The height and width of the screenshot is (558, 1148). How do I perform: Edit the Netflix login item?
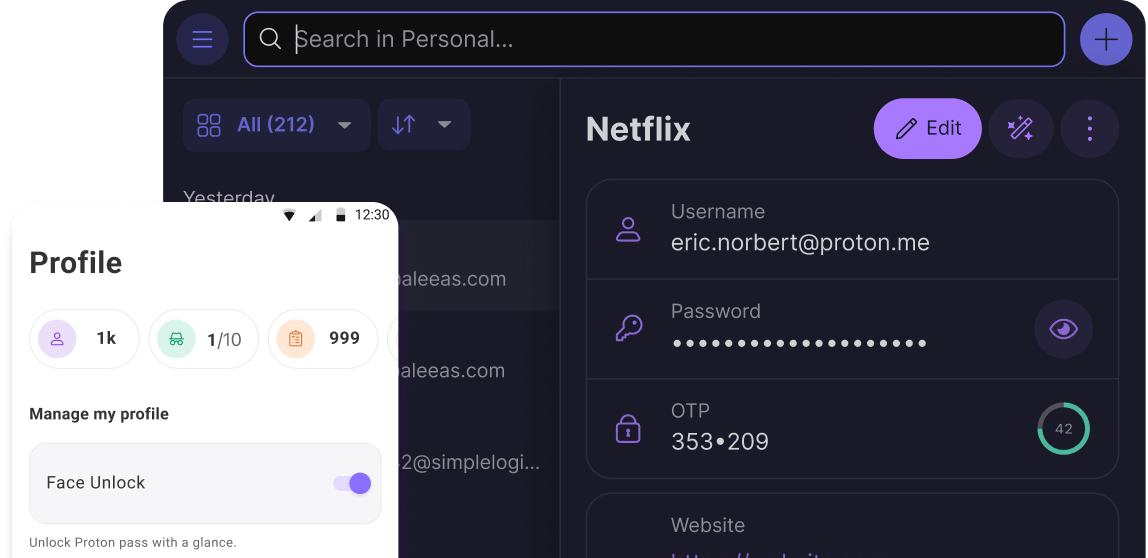click(x=927, y=128)
